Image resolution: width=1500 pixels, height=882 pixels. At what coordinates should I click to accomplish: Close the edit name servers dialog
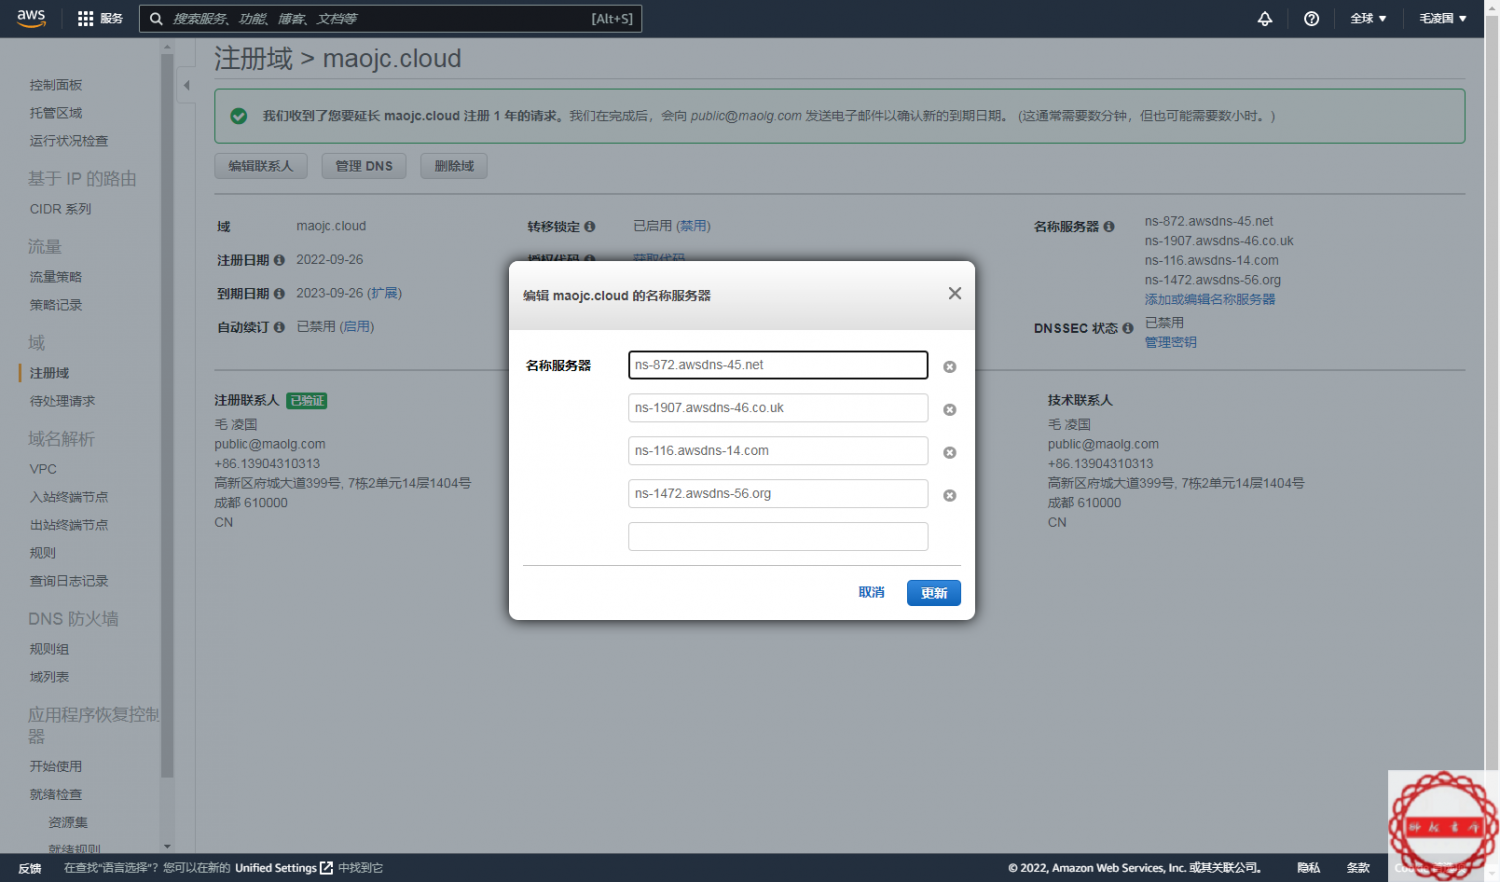(x=955, y=293)
